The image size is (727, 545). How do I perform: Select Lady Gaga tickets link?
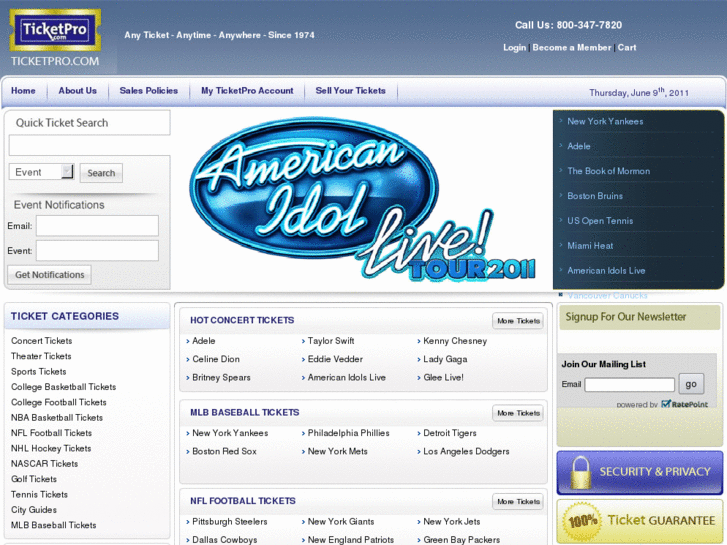point(445,359)
